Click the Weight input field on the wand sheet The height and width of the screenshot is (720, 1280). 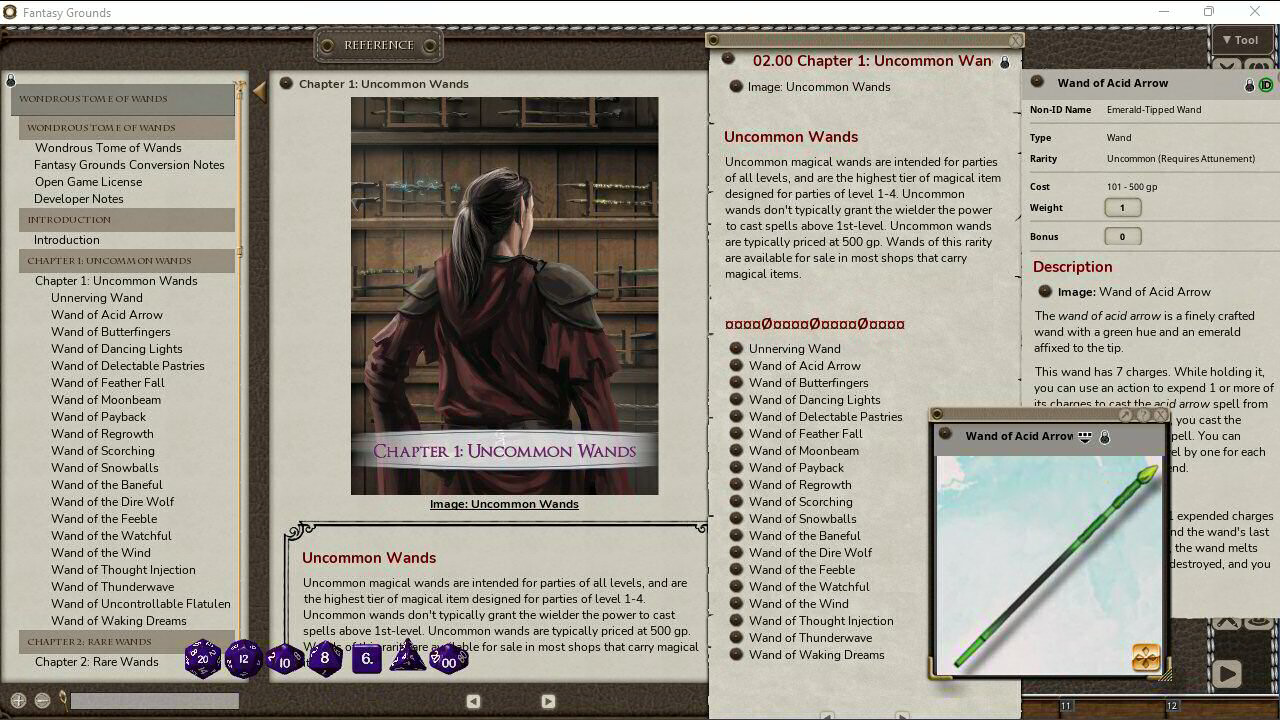click(1122, 208)
